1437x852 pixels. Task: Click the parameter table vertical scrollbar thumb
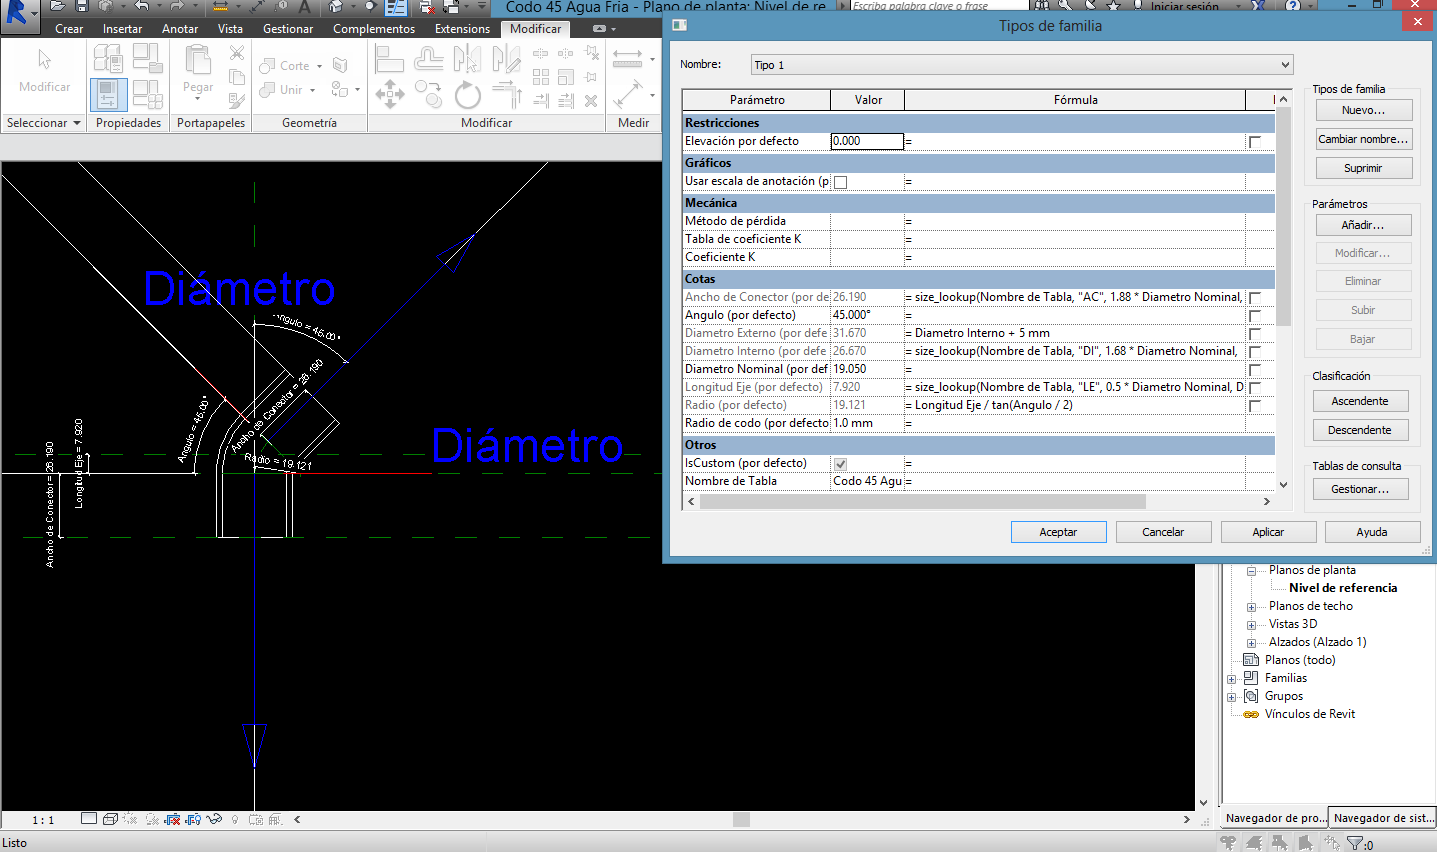point(1283,216)
